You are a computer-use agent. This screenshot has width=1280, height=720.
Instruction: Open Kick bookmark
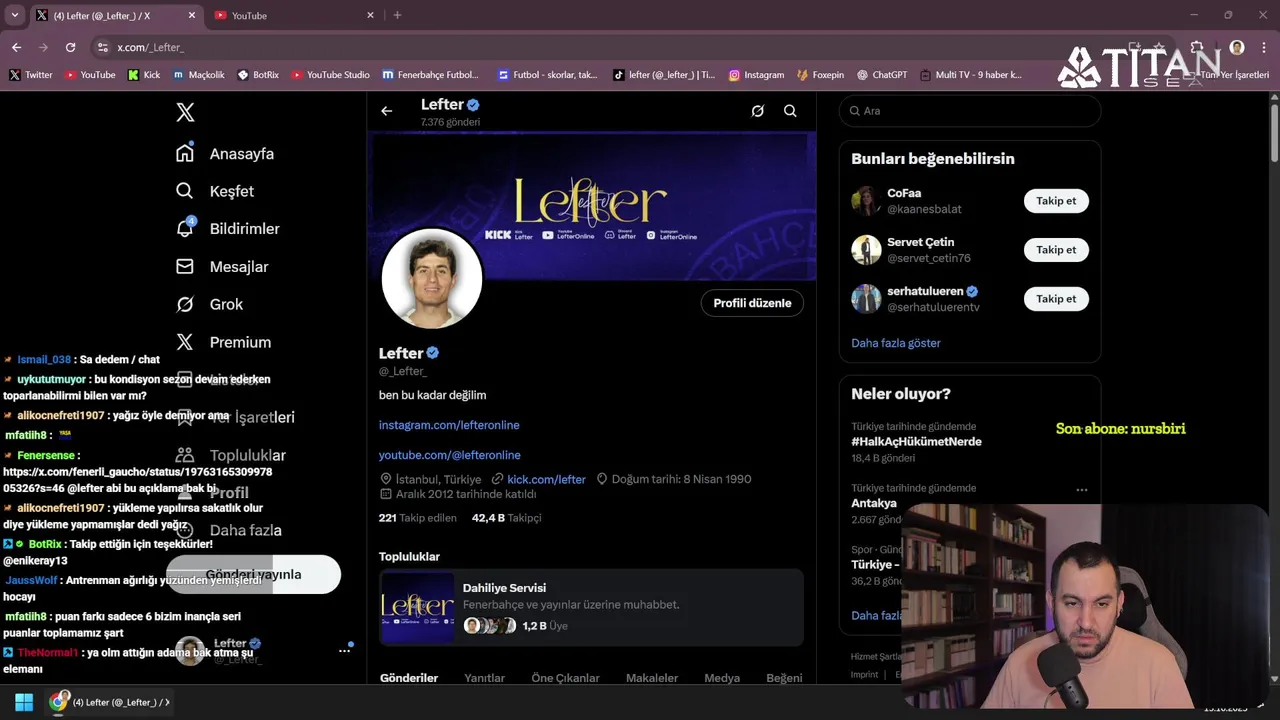pos(144,75)
